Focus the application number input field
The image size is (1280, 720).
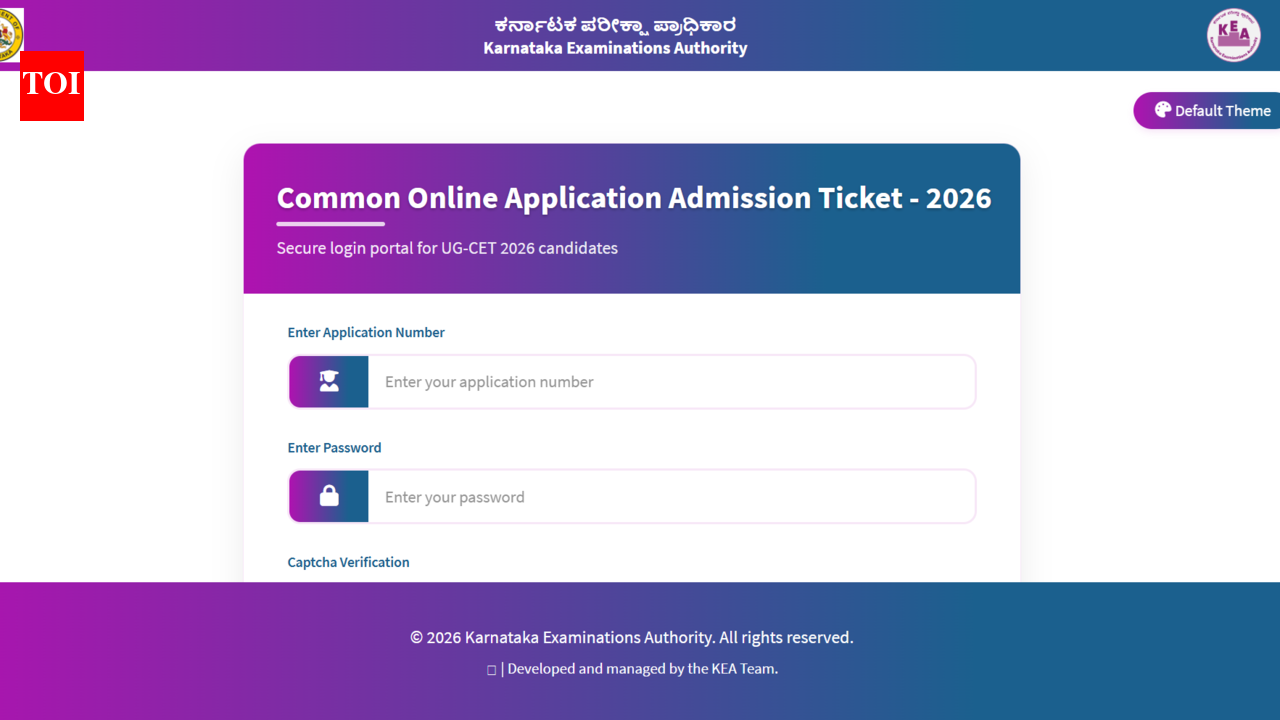[670, 382]
